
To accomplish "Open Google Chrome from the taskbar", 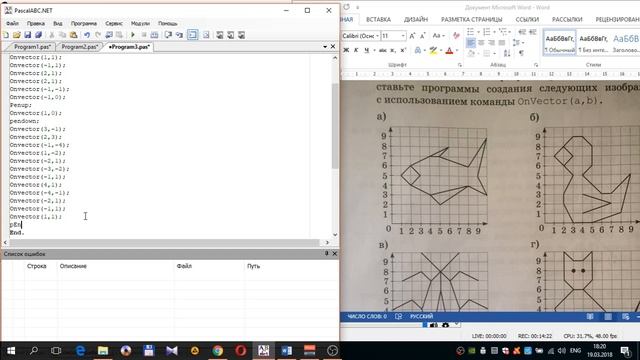I will pyautogui.click(x=218, y=351).
